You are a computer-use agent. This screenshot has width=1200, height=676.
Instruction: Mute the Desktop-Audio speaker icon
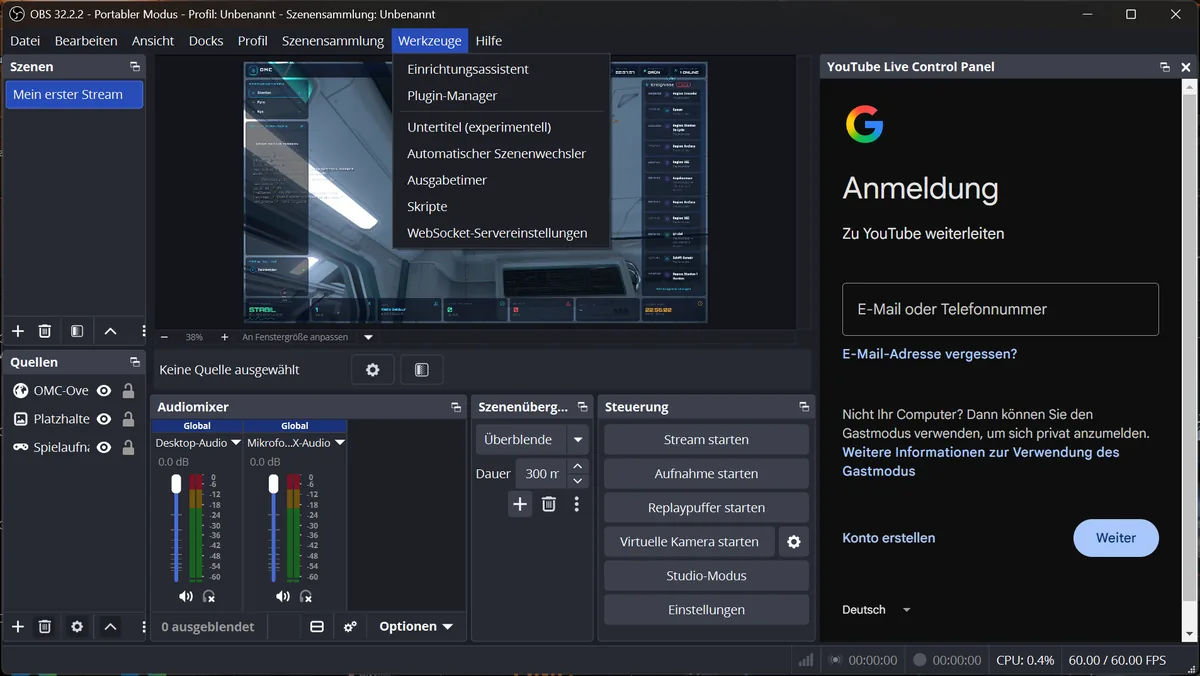(x=185, y=597)
